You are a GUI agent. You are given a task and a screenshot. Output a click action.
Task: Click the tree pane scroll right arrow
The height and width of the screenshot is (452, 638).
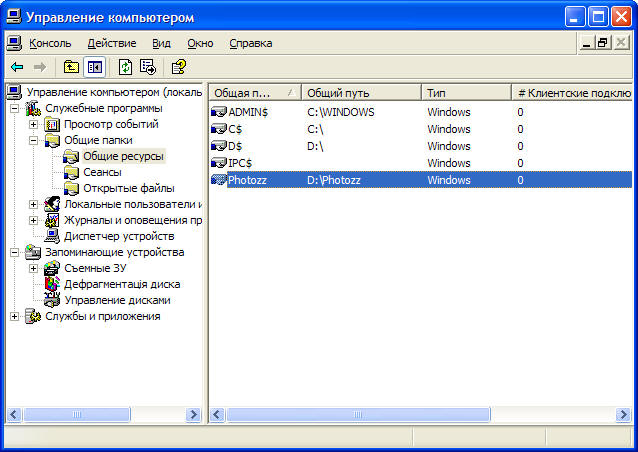(x=193, y=415)
